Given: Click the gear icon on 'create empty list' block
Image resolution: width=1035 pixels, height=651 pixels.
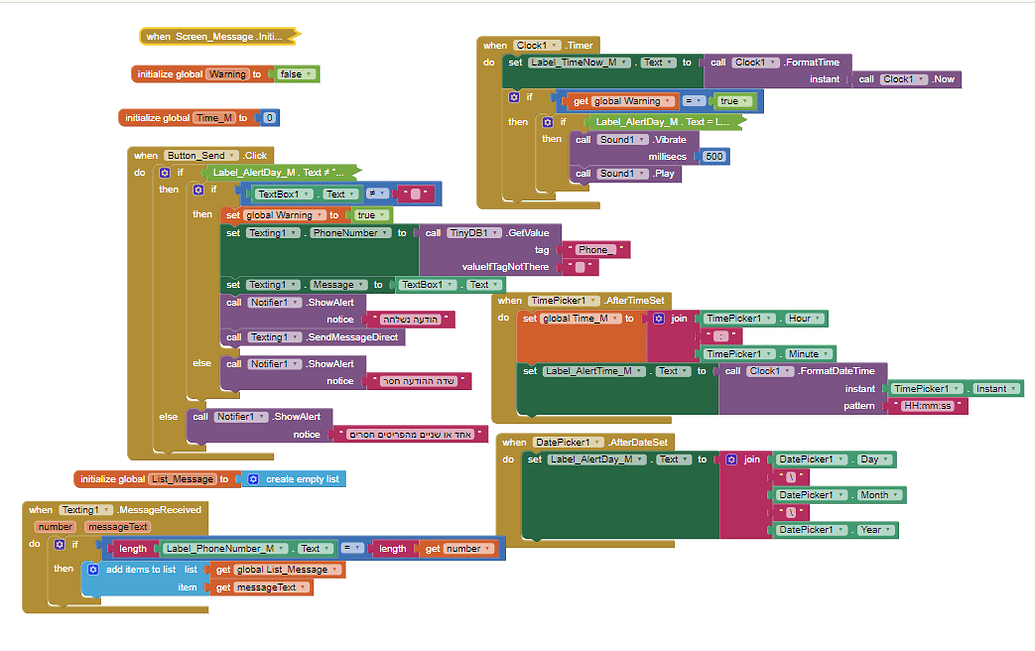Looking at the screenshot, I should (x=253, y=479).
